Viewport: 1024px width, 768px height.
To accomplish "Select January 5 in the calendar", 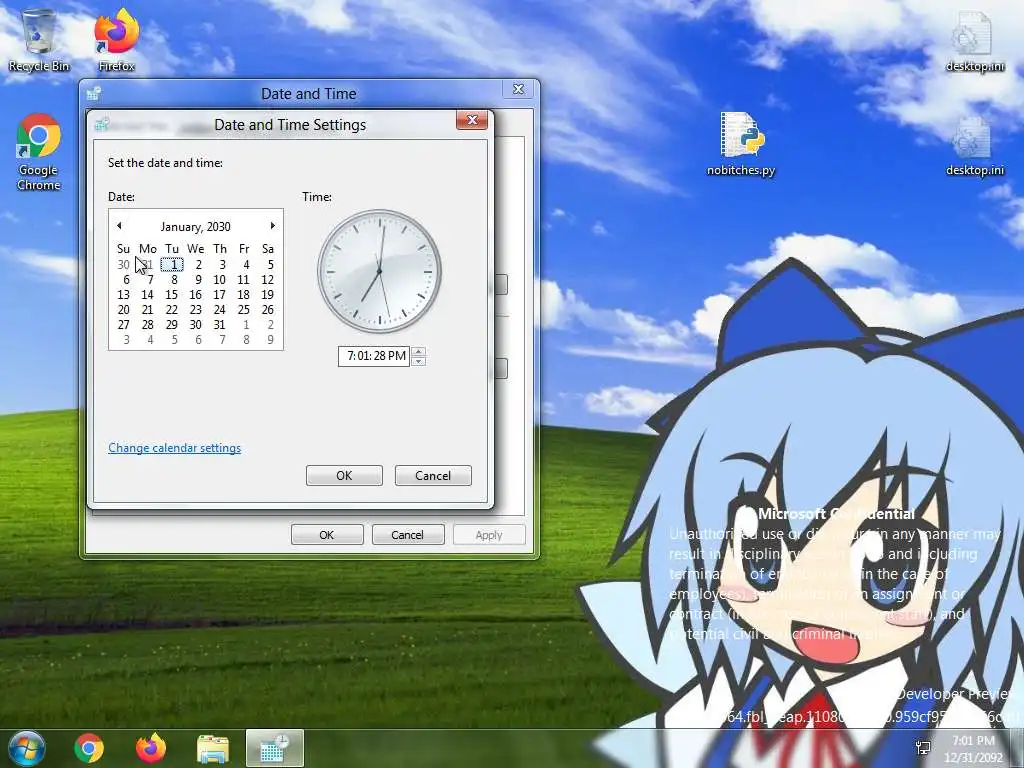I will (x=270, y=264).
